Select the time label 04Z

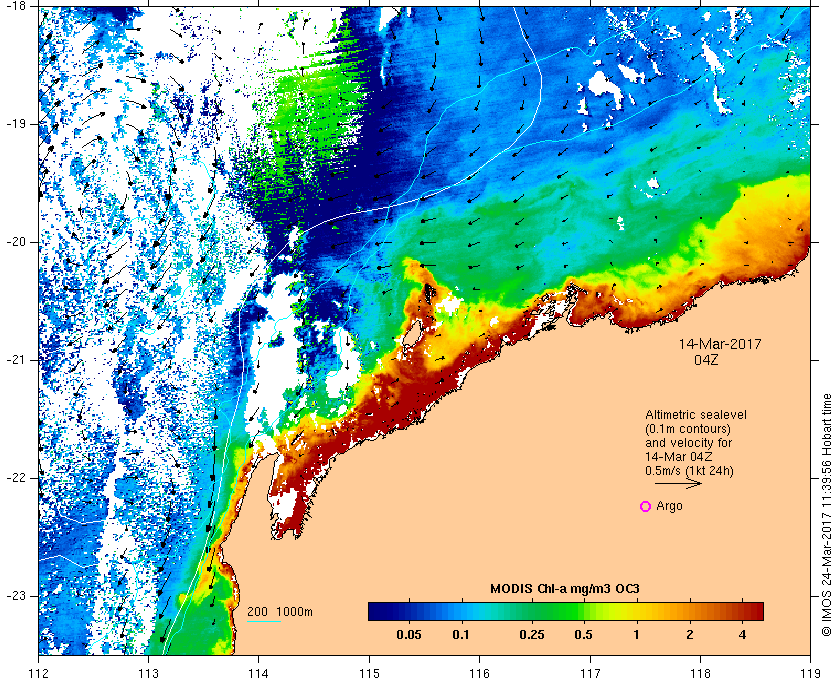[x=706, y=360]
